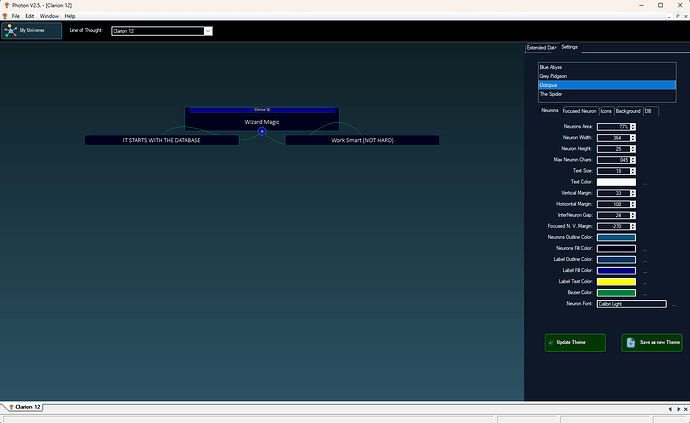Open ellipsis button beside Neuron Font

pos(673,304)
